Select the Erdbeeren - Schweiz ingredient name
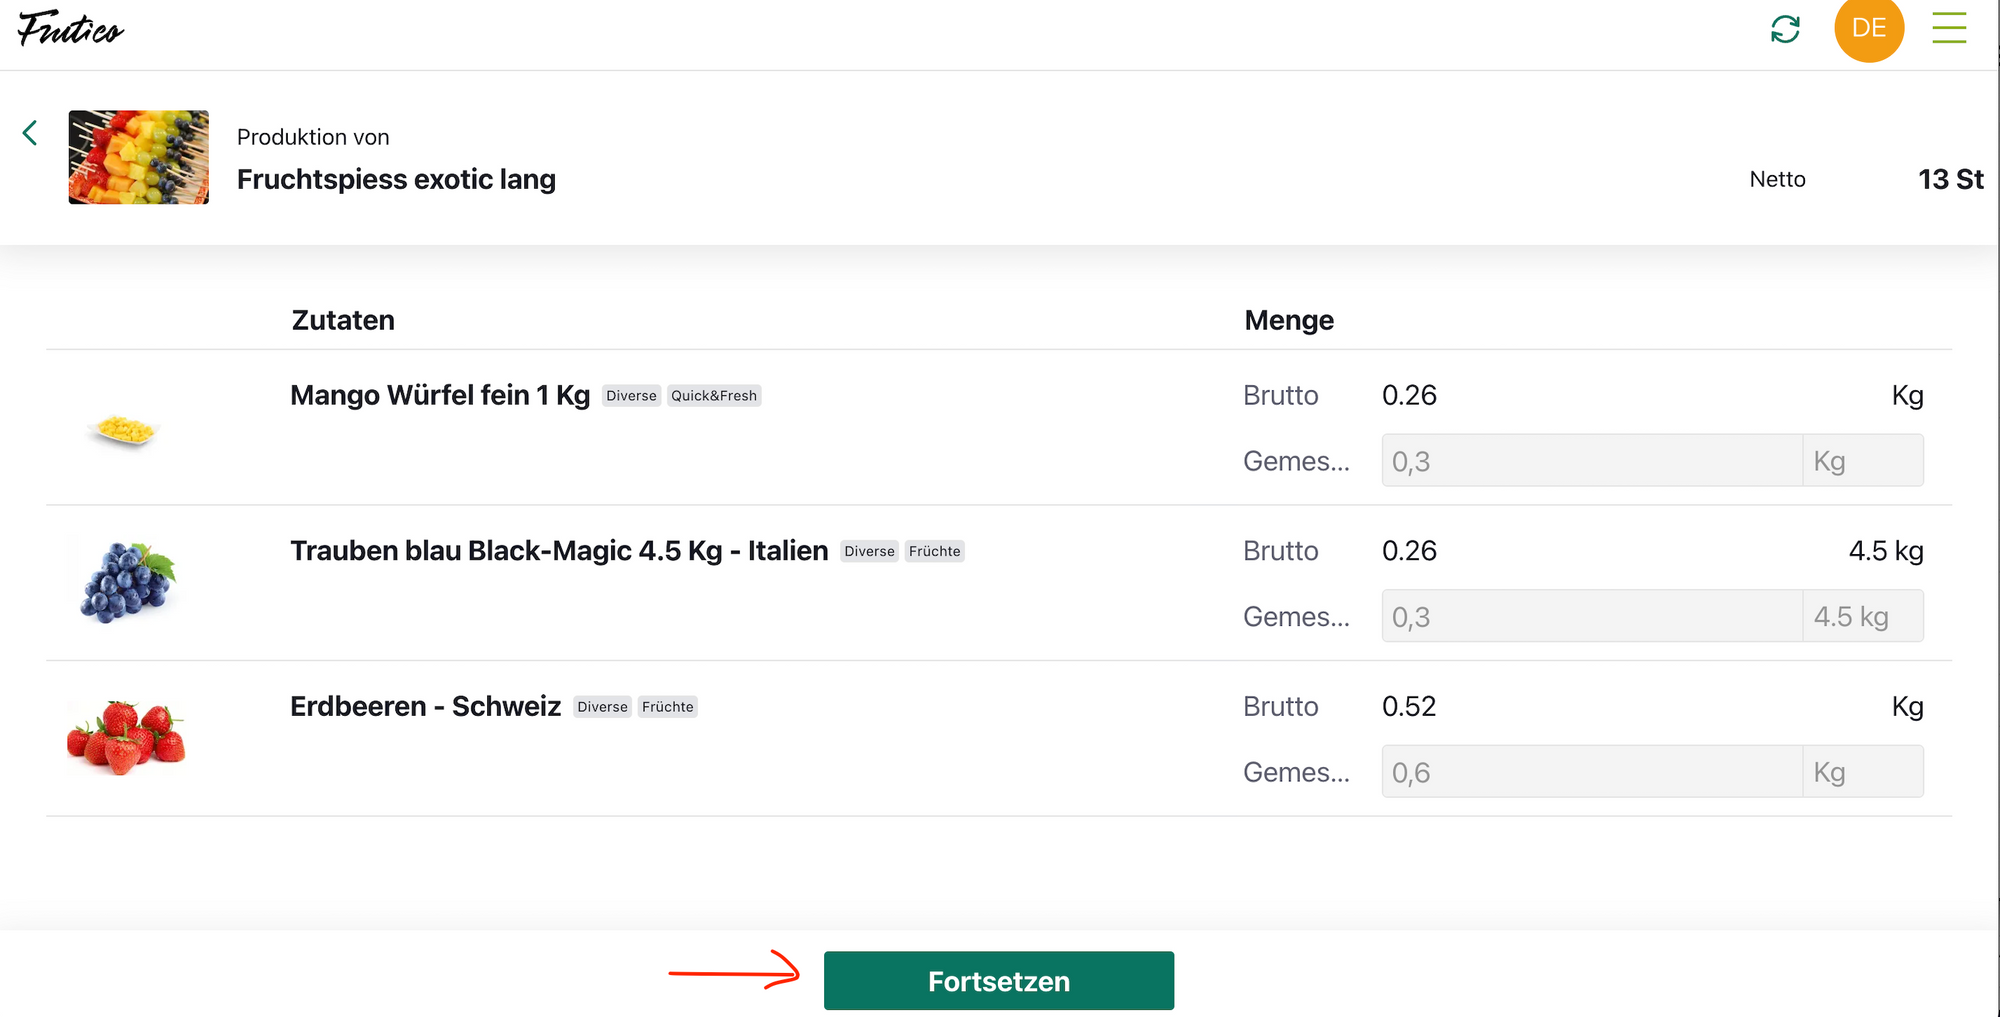The image size is (2000, 1017). coord(425,707)
